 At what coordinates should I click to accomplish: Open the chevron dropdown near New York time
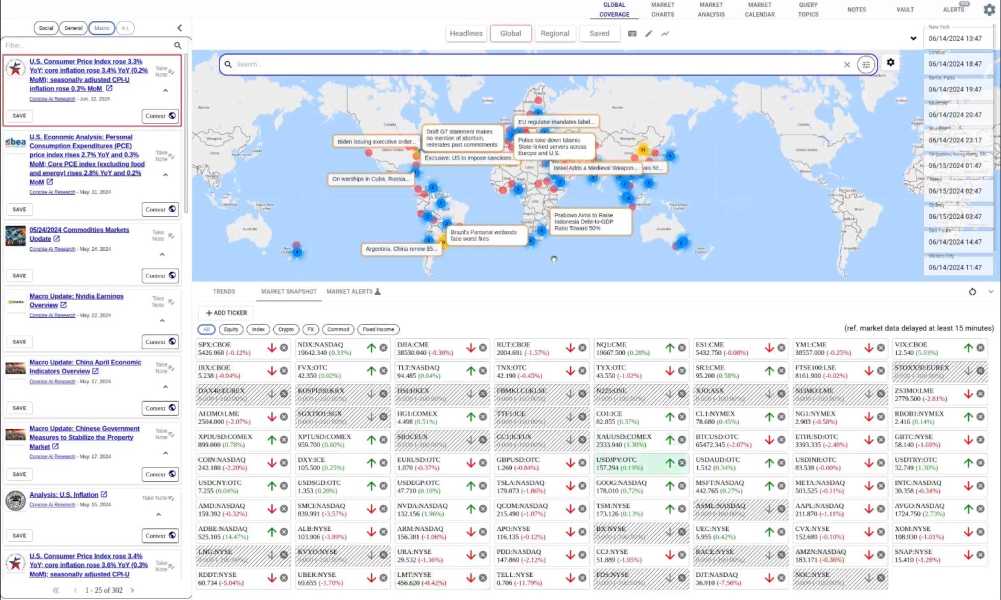912,38
